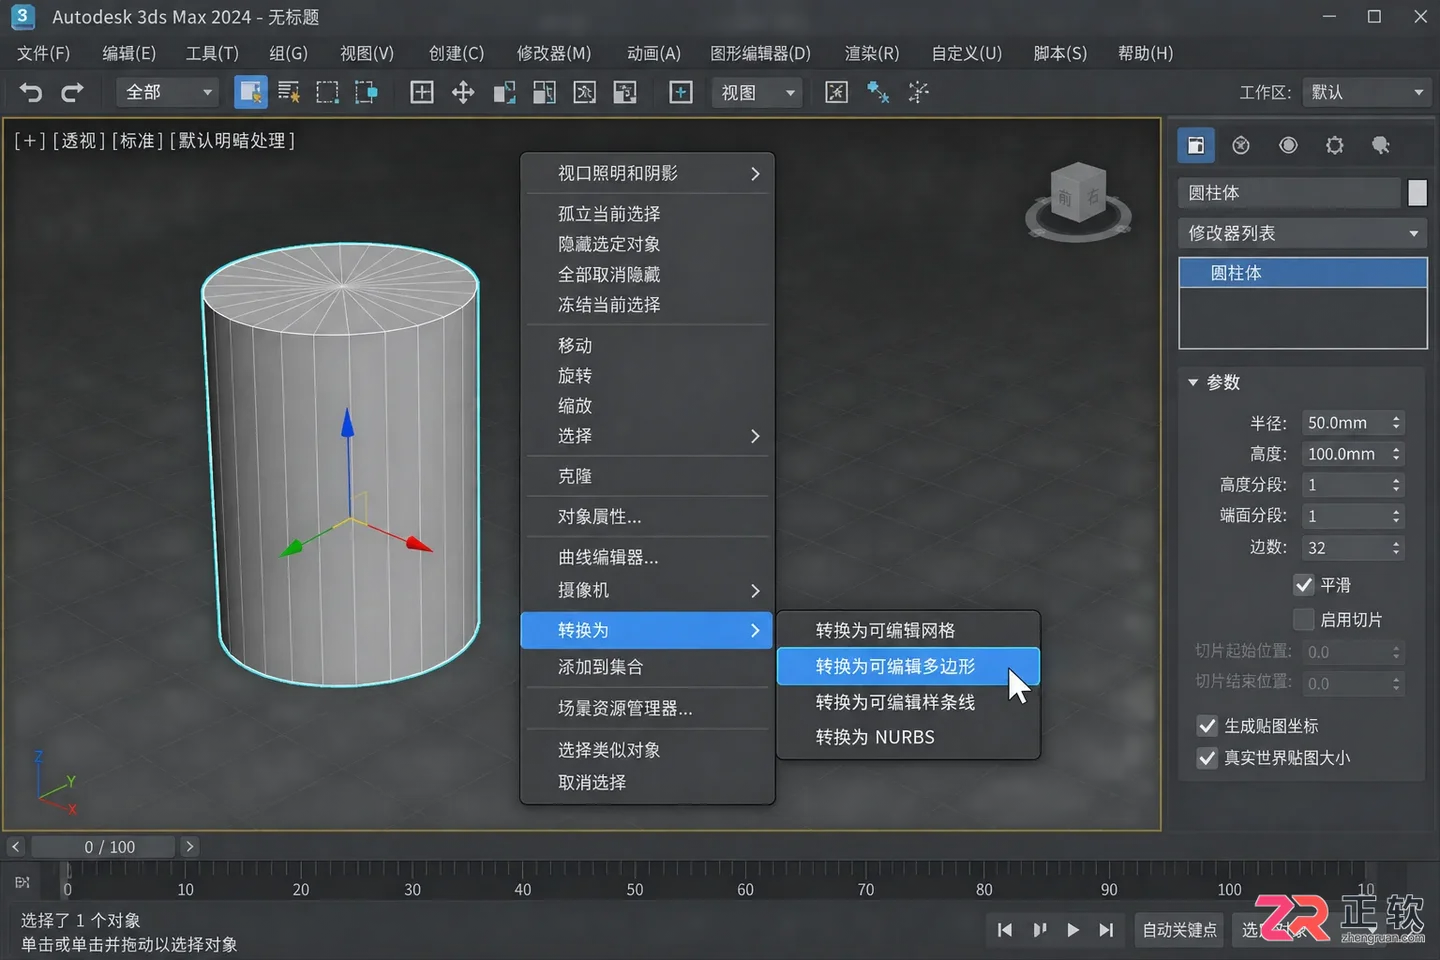Click the Align tool icon

pos(625,93)
